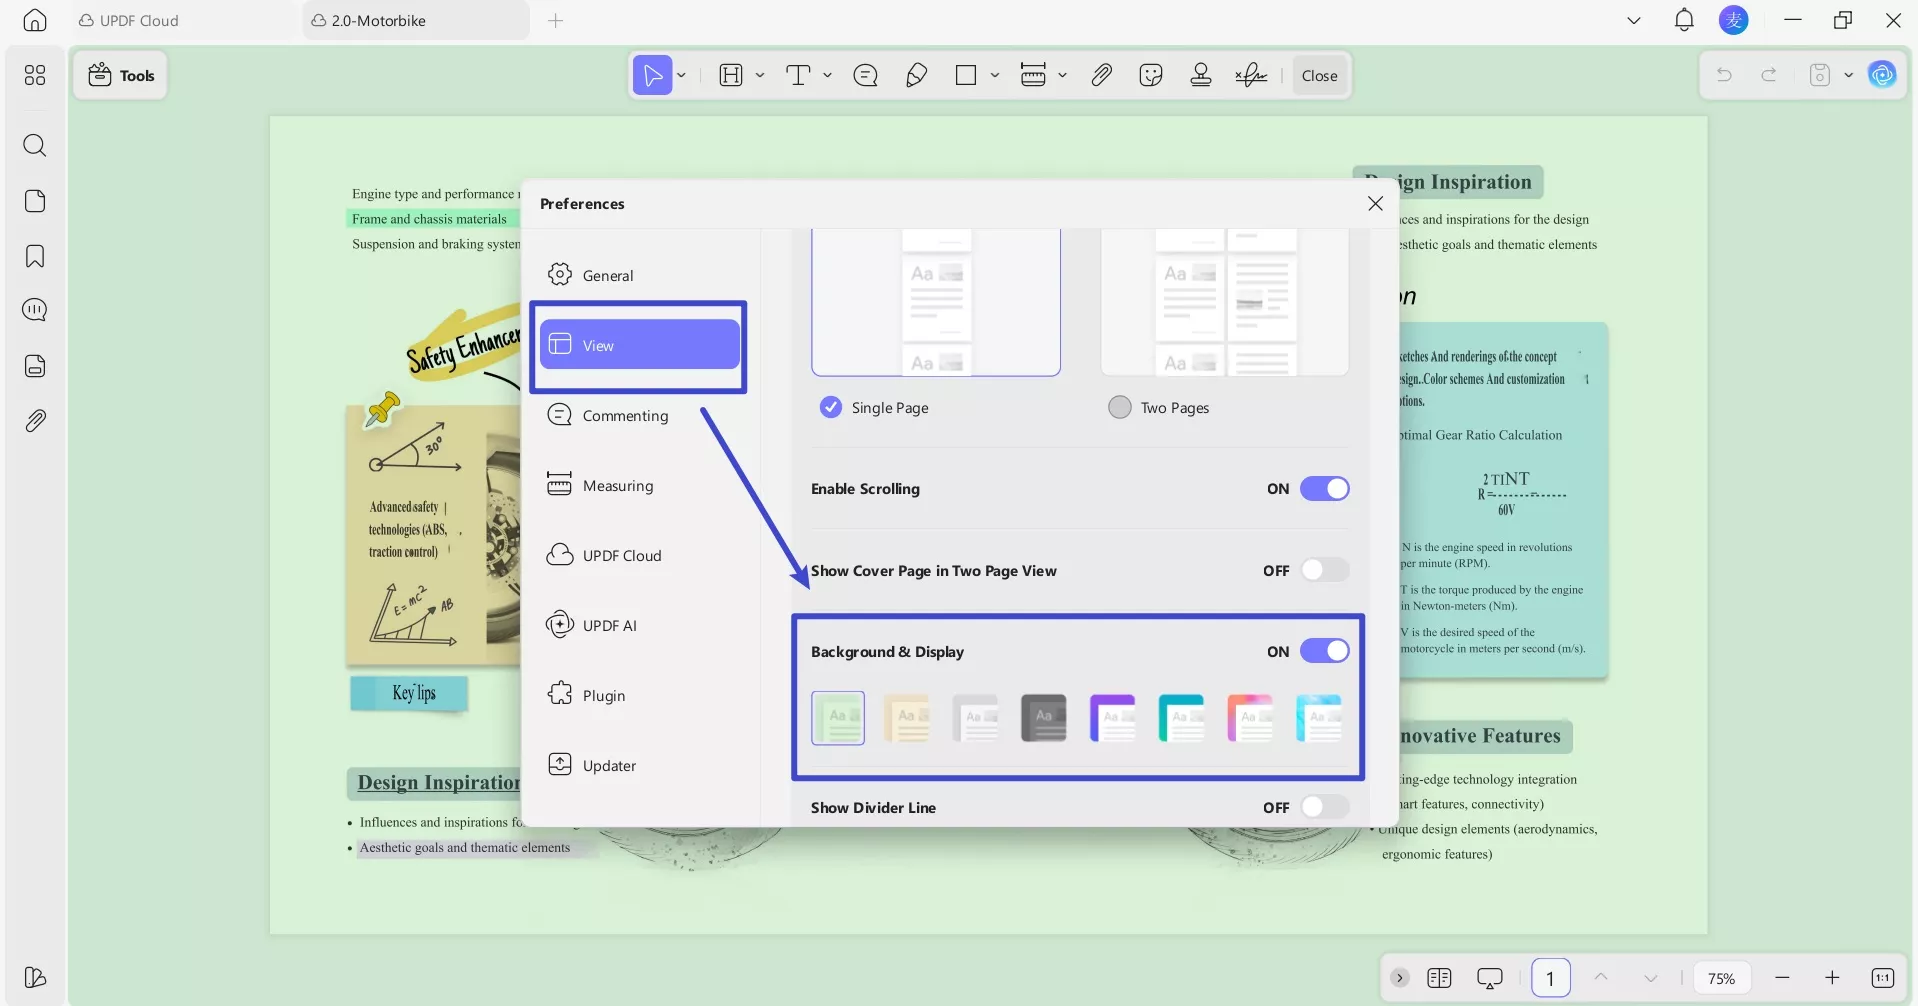Select the cursor selection tool
This screenshot has width=1918, height=1006.
652,75
